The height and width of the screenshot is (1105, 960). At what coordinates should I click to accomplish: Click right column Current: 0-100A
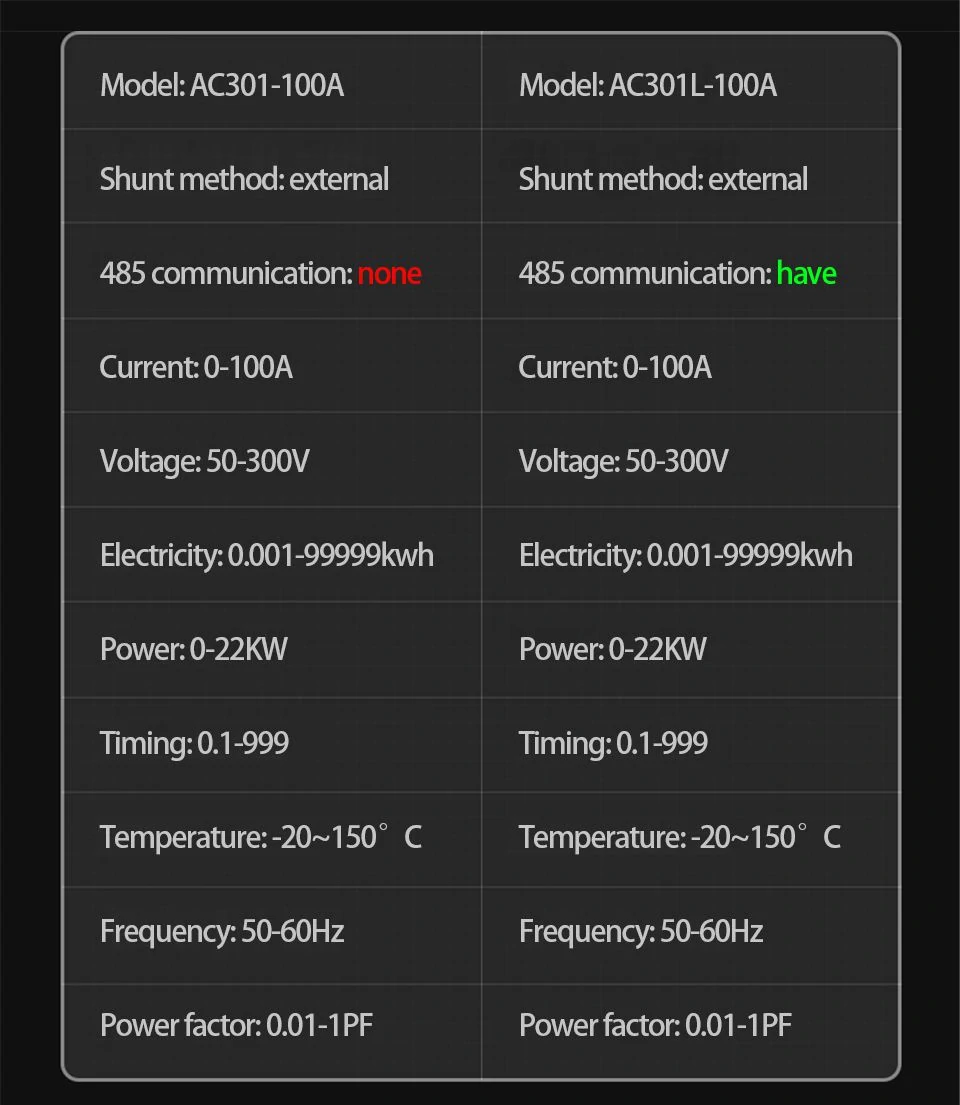[615, 368]
